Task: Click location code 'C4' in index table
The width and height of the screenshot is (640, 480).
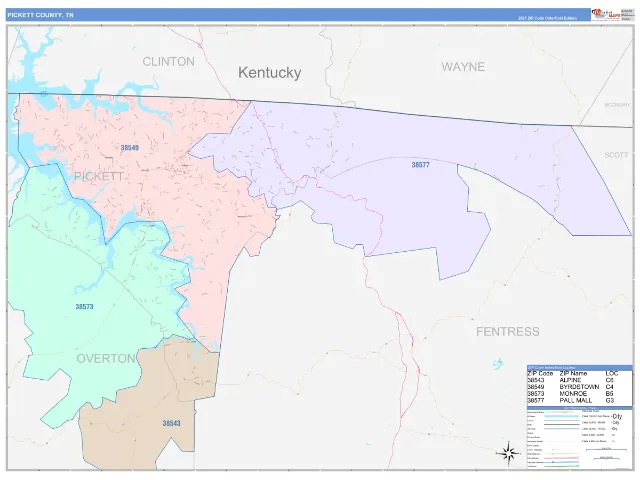Action: 610,387
